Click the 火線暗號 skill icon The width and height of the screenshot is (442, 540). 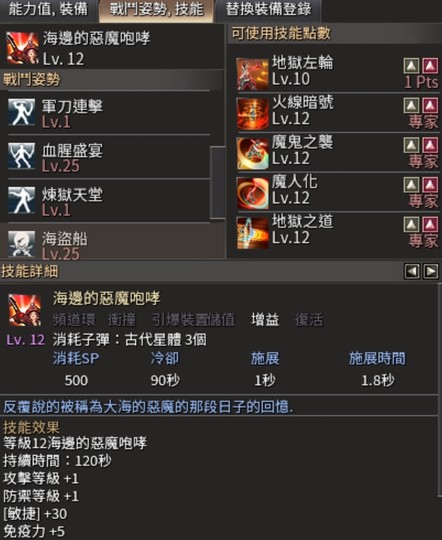pyautogui.click(x=253, y=114)
